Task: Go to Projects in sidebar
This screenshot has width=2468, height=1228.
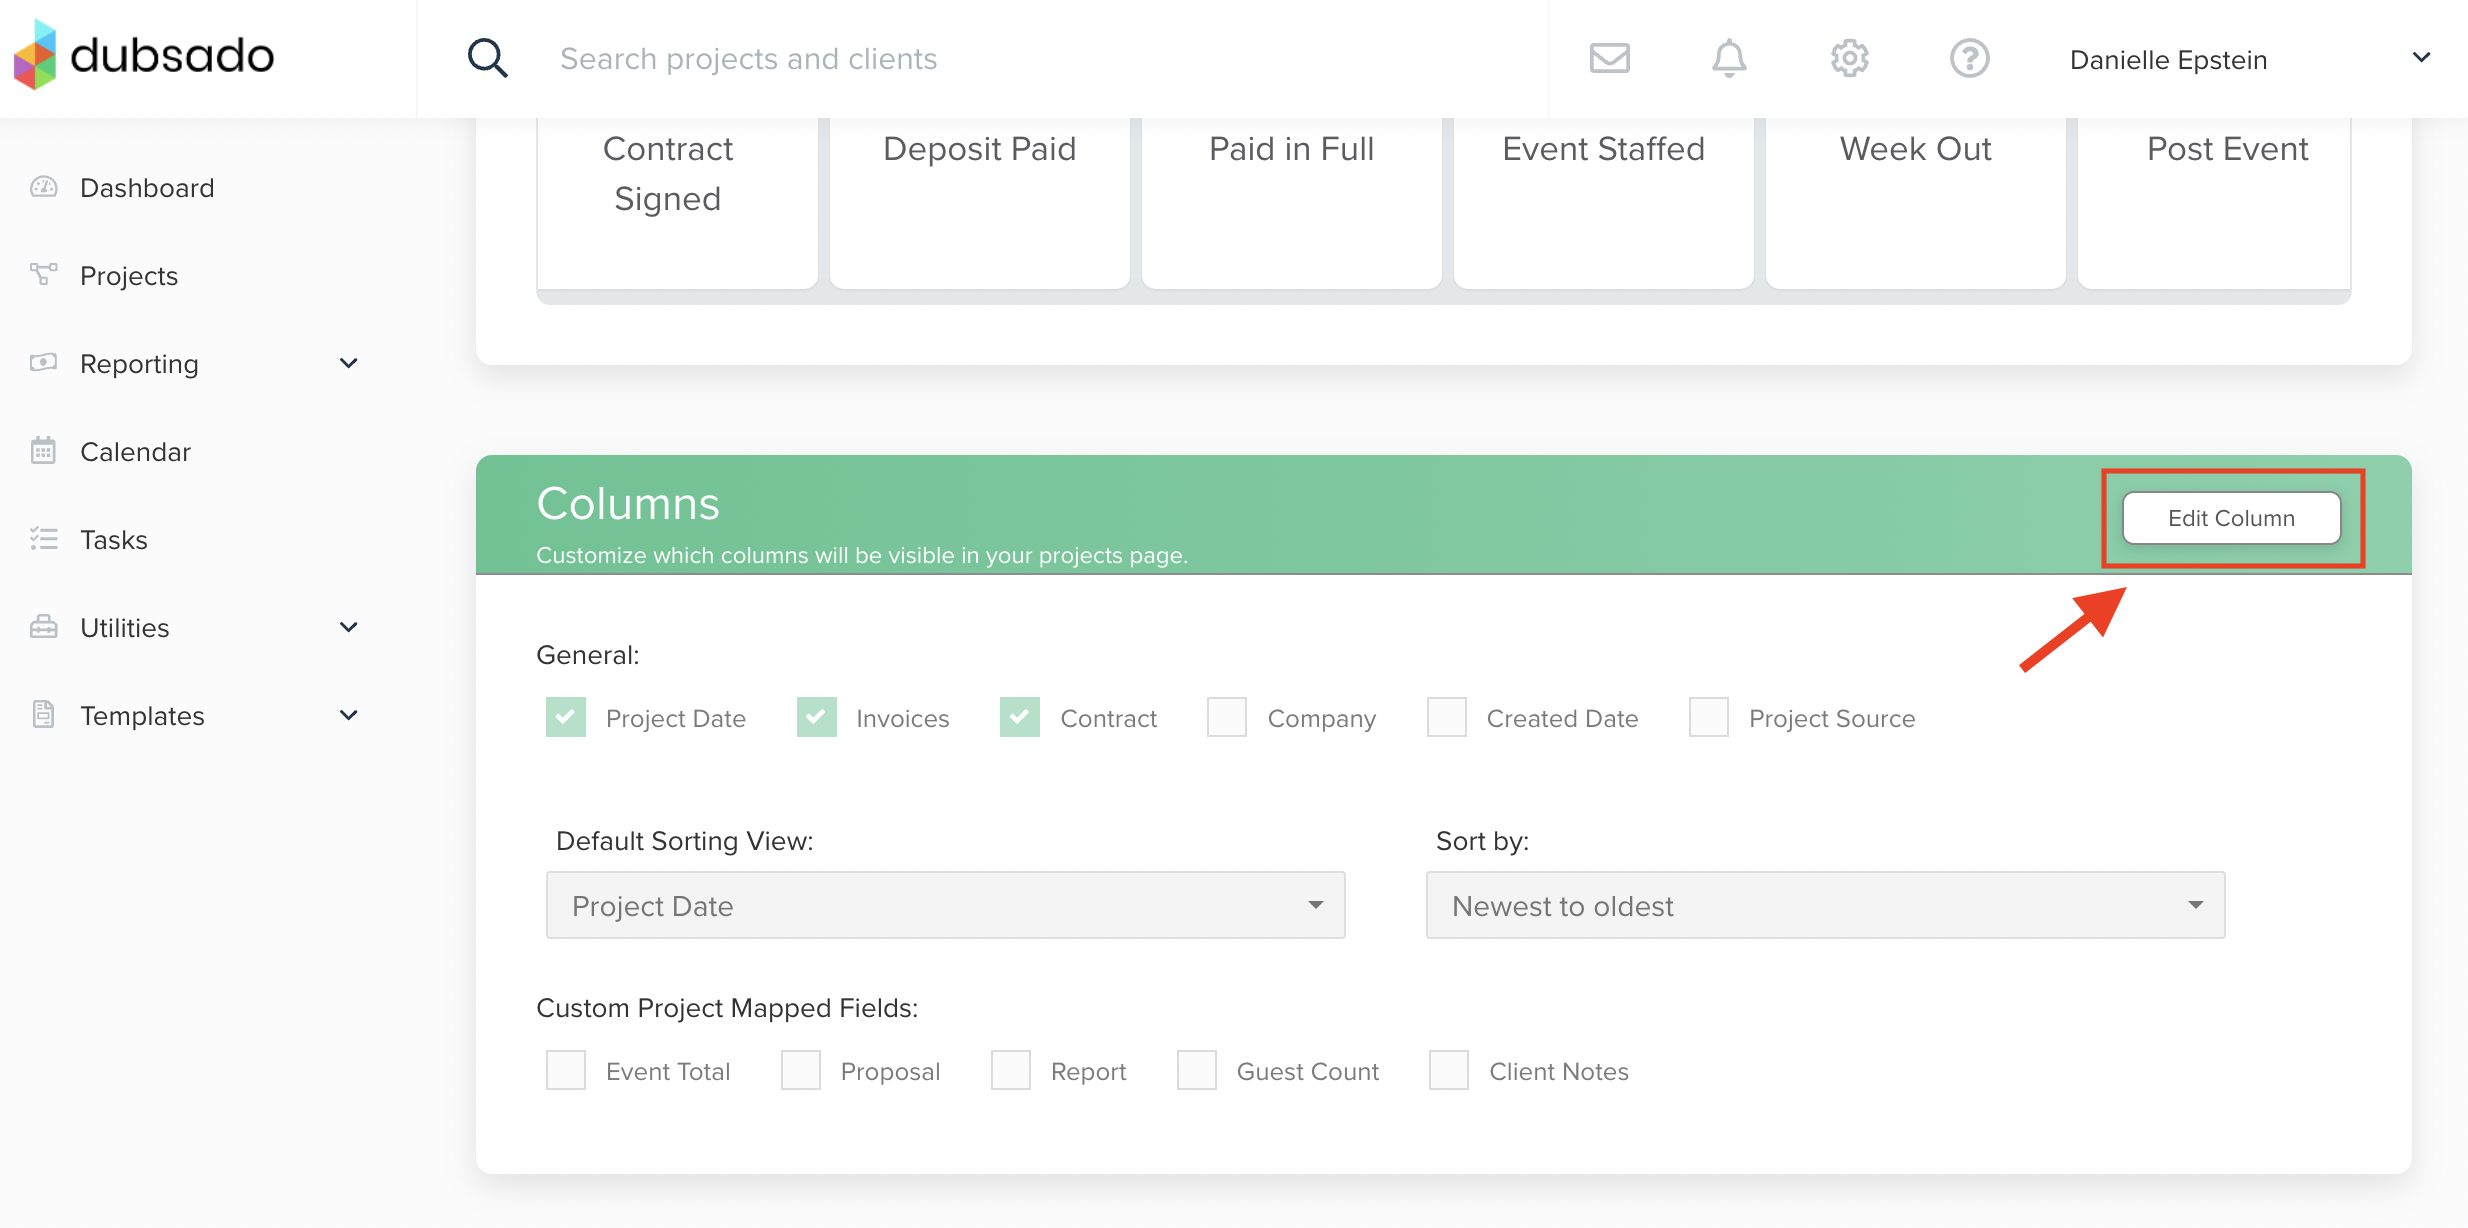Action: (x=129, y=276)
